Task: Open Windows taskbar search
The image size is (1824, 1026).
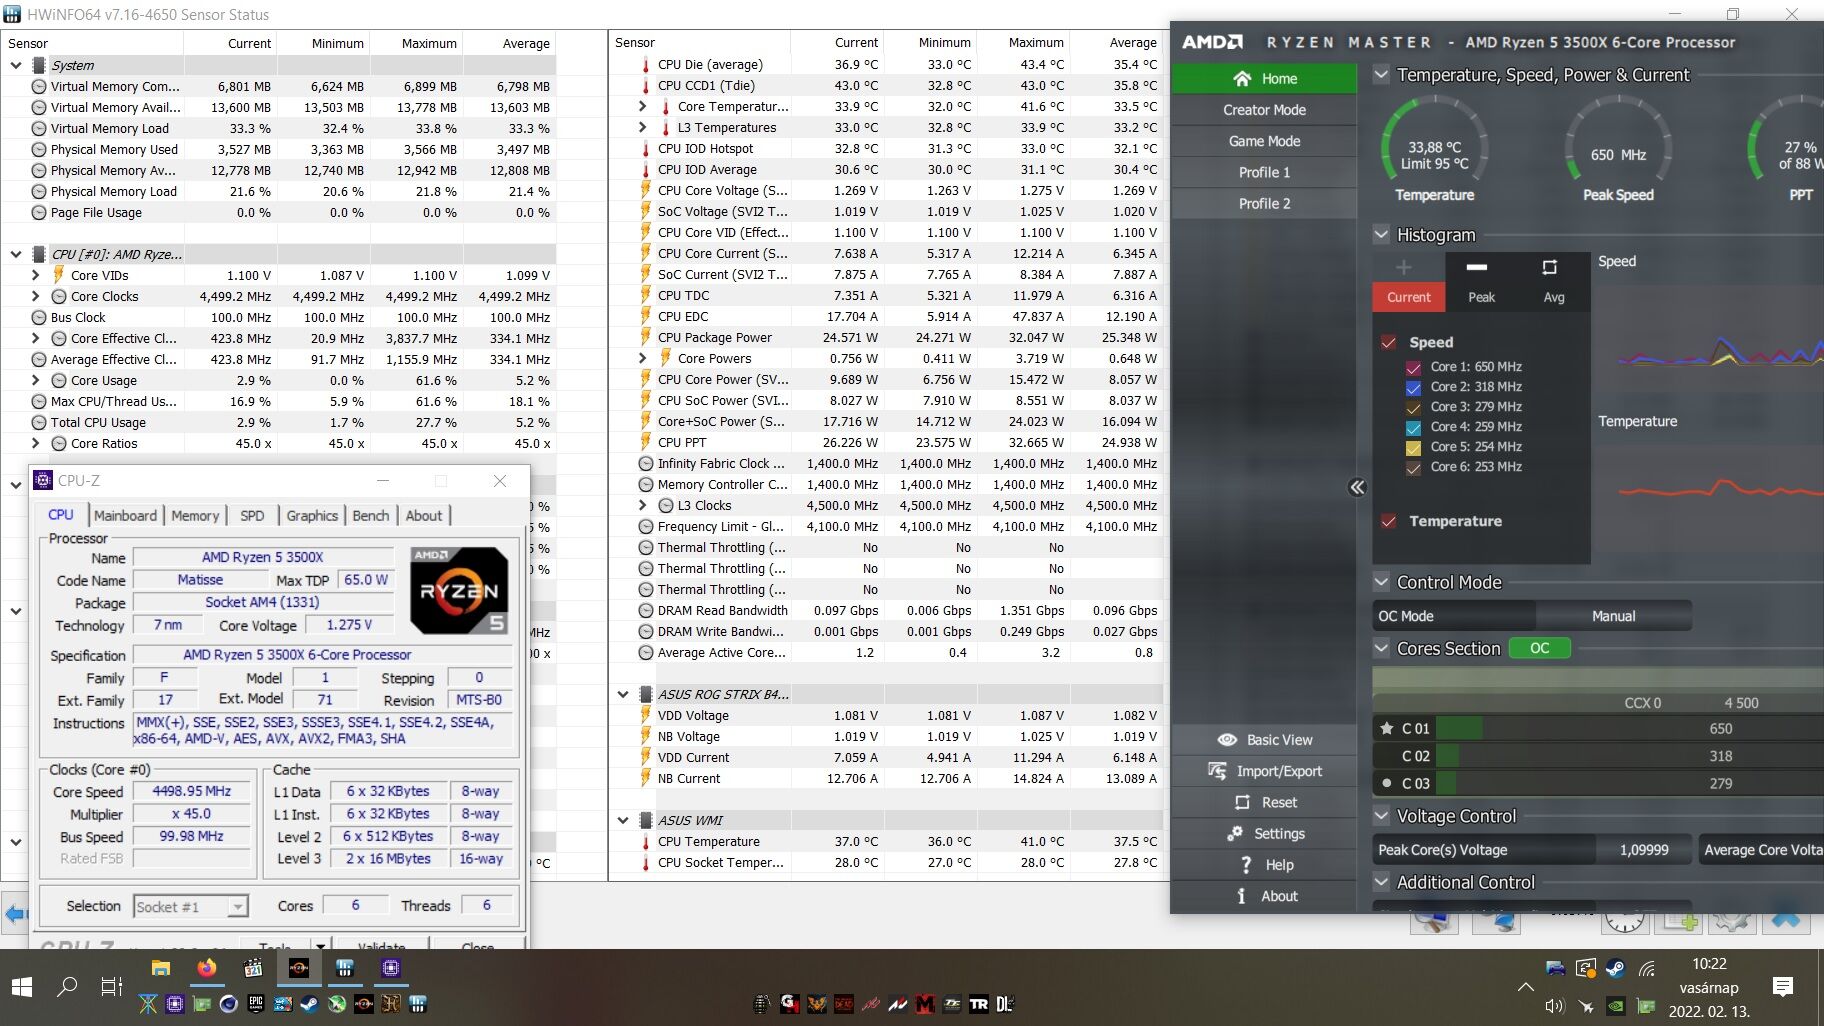Action: click(x=67, y=987)
